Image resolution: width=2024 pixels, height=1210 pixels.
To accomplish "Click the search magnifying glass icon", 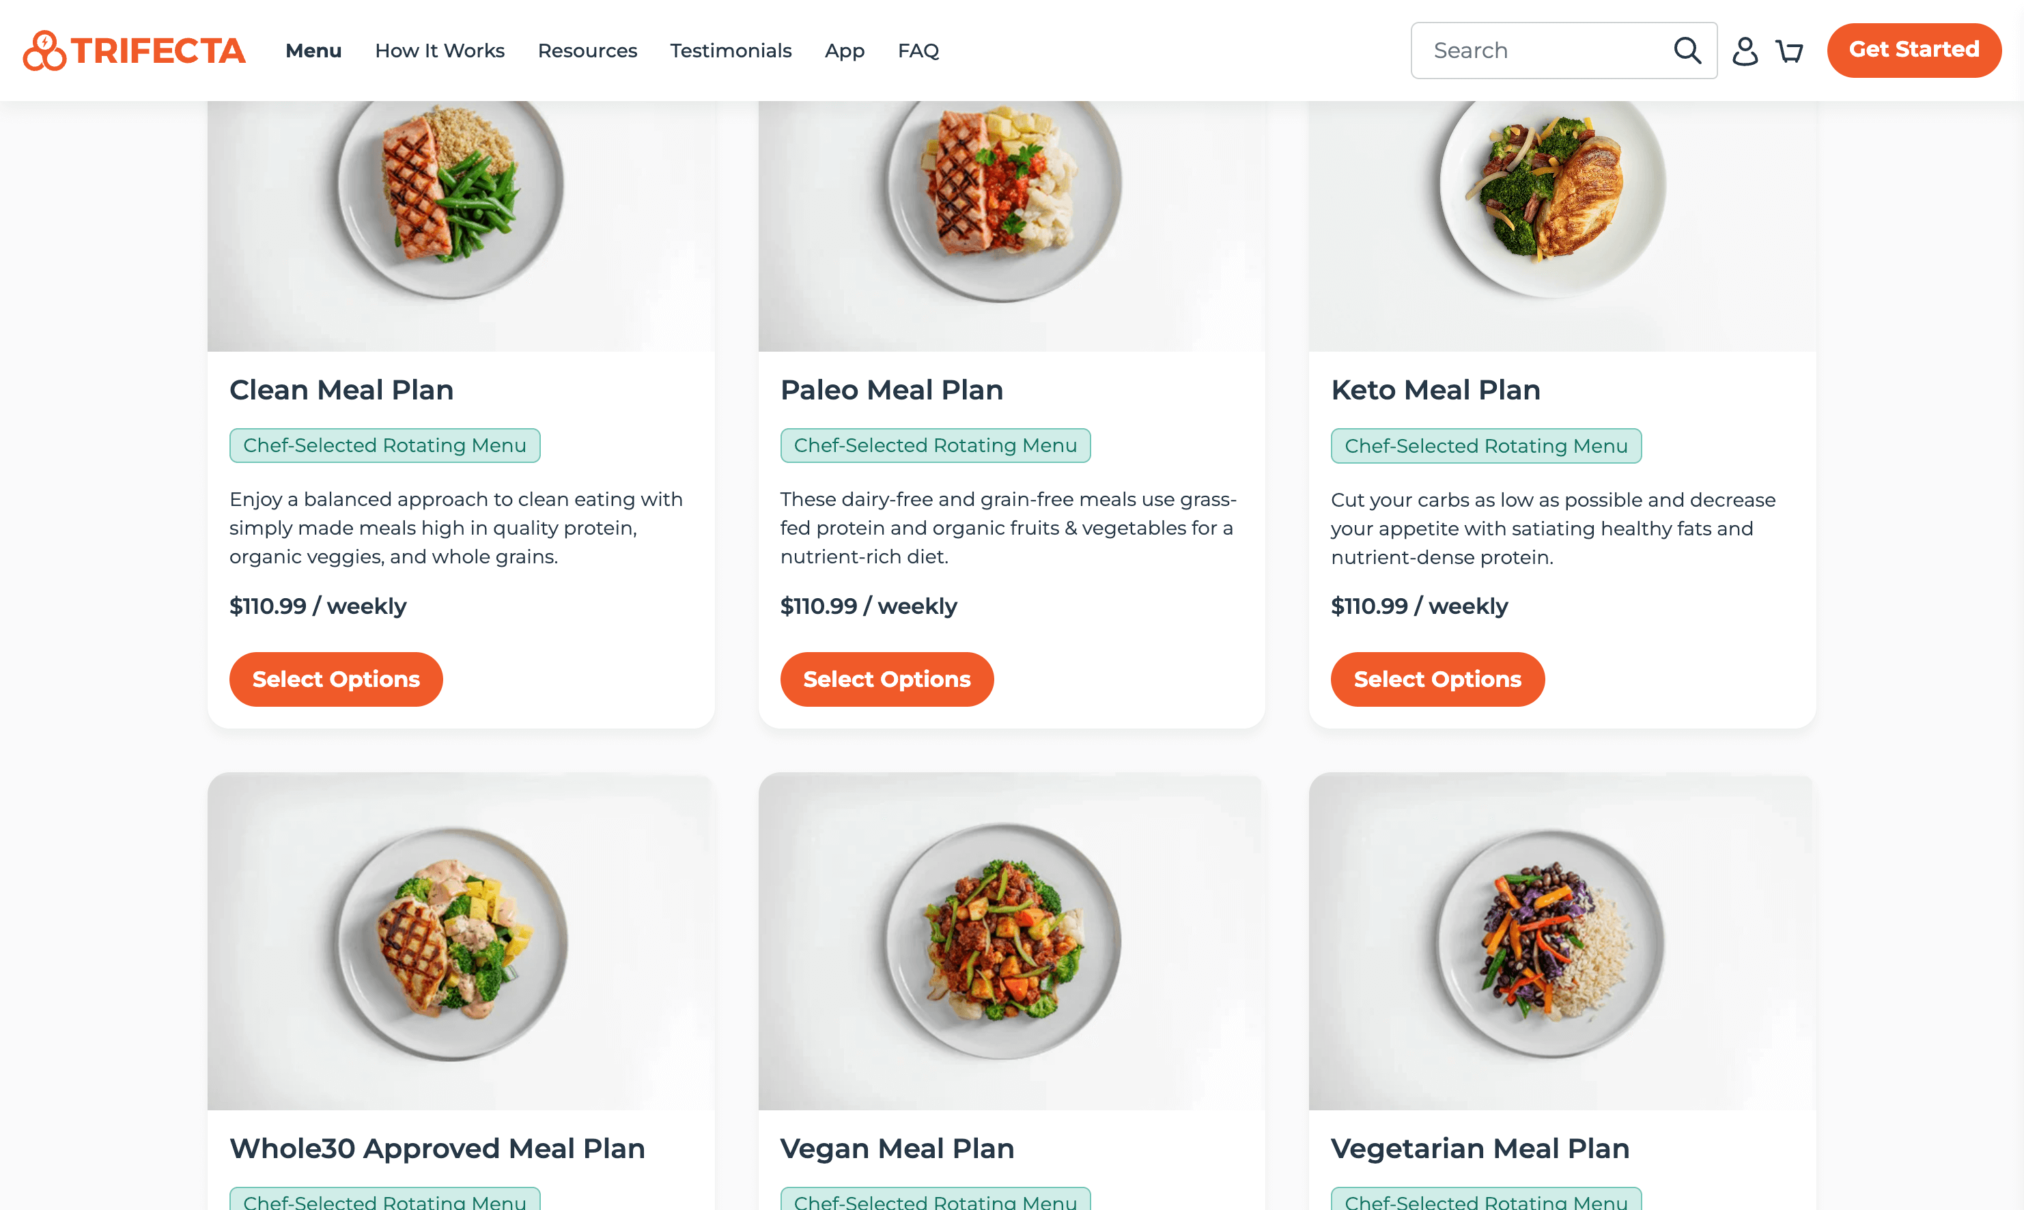I will pos(1687,50).
